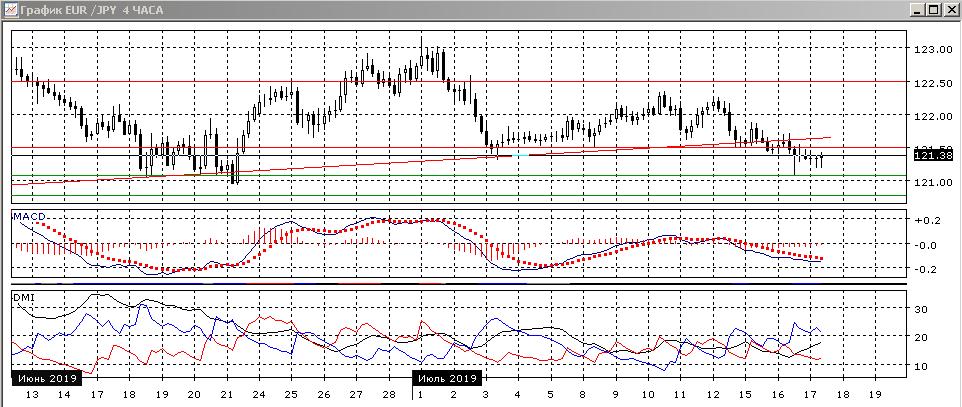Click date 19 at the axis right end
Viewport: 962px width, 407px height.
point(876,396)
